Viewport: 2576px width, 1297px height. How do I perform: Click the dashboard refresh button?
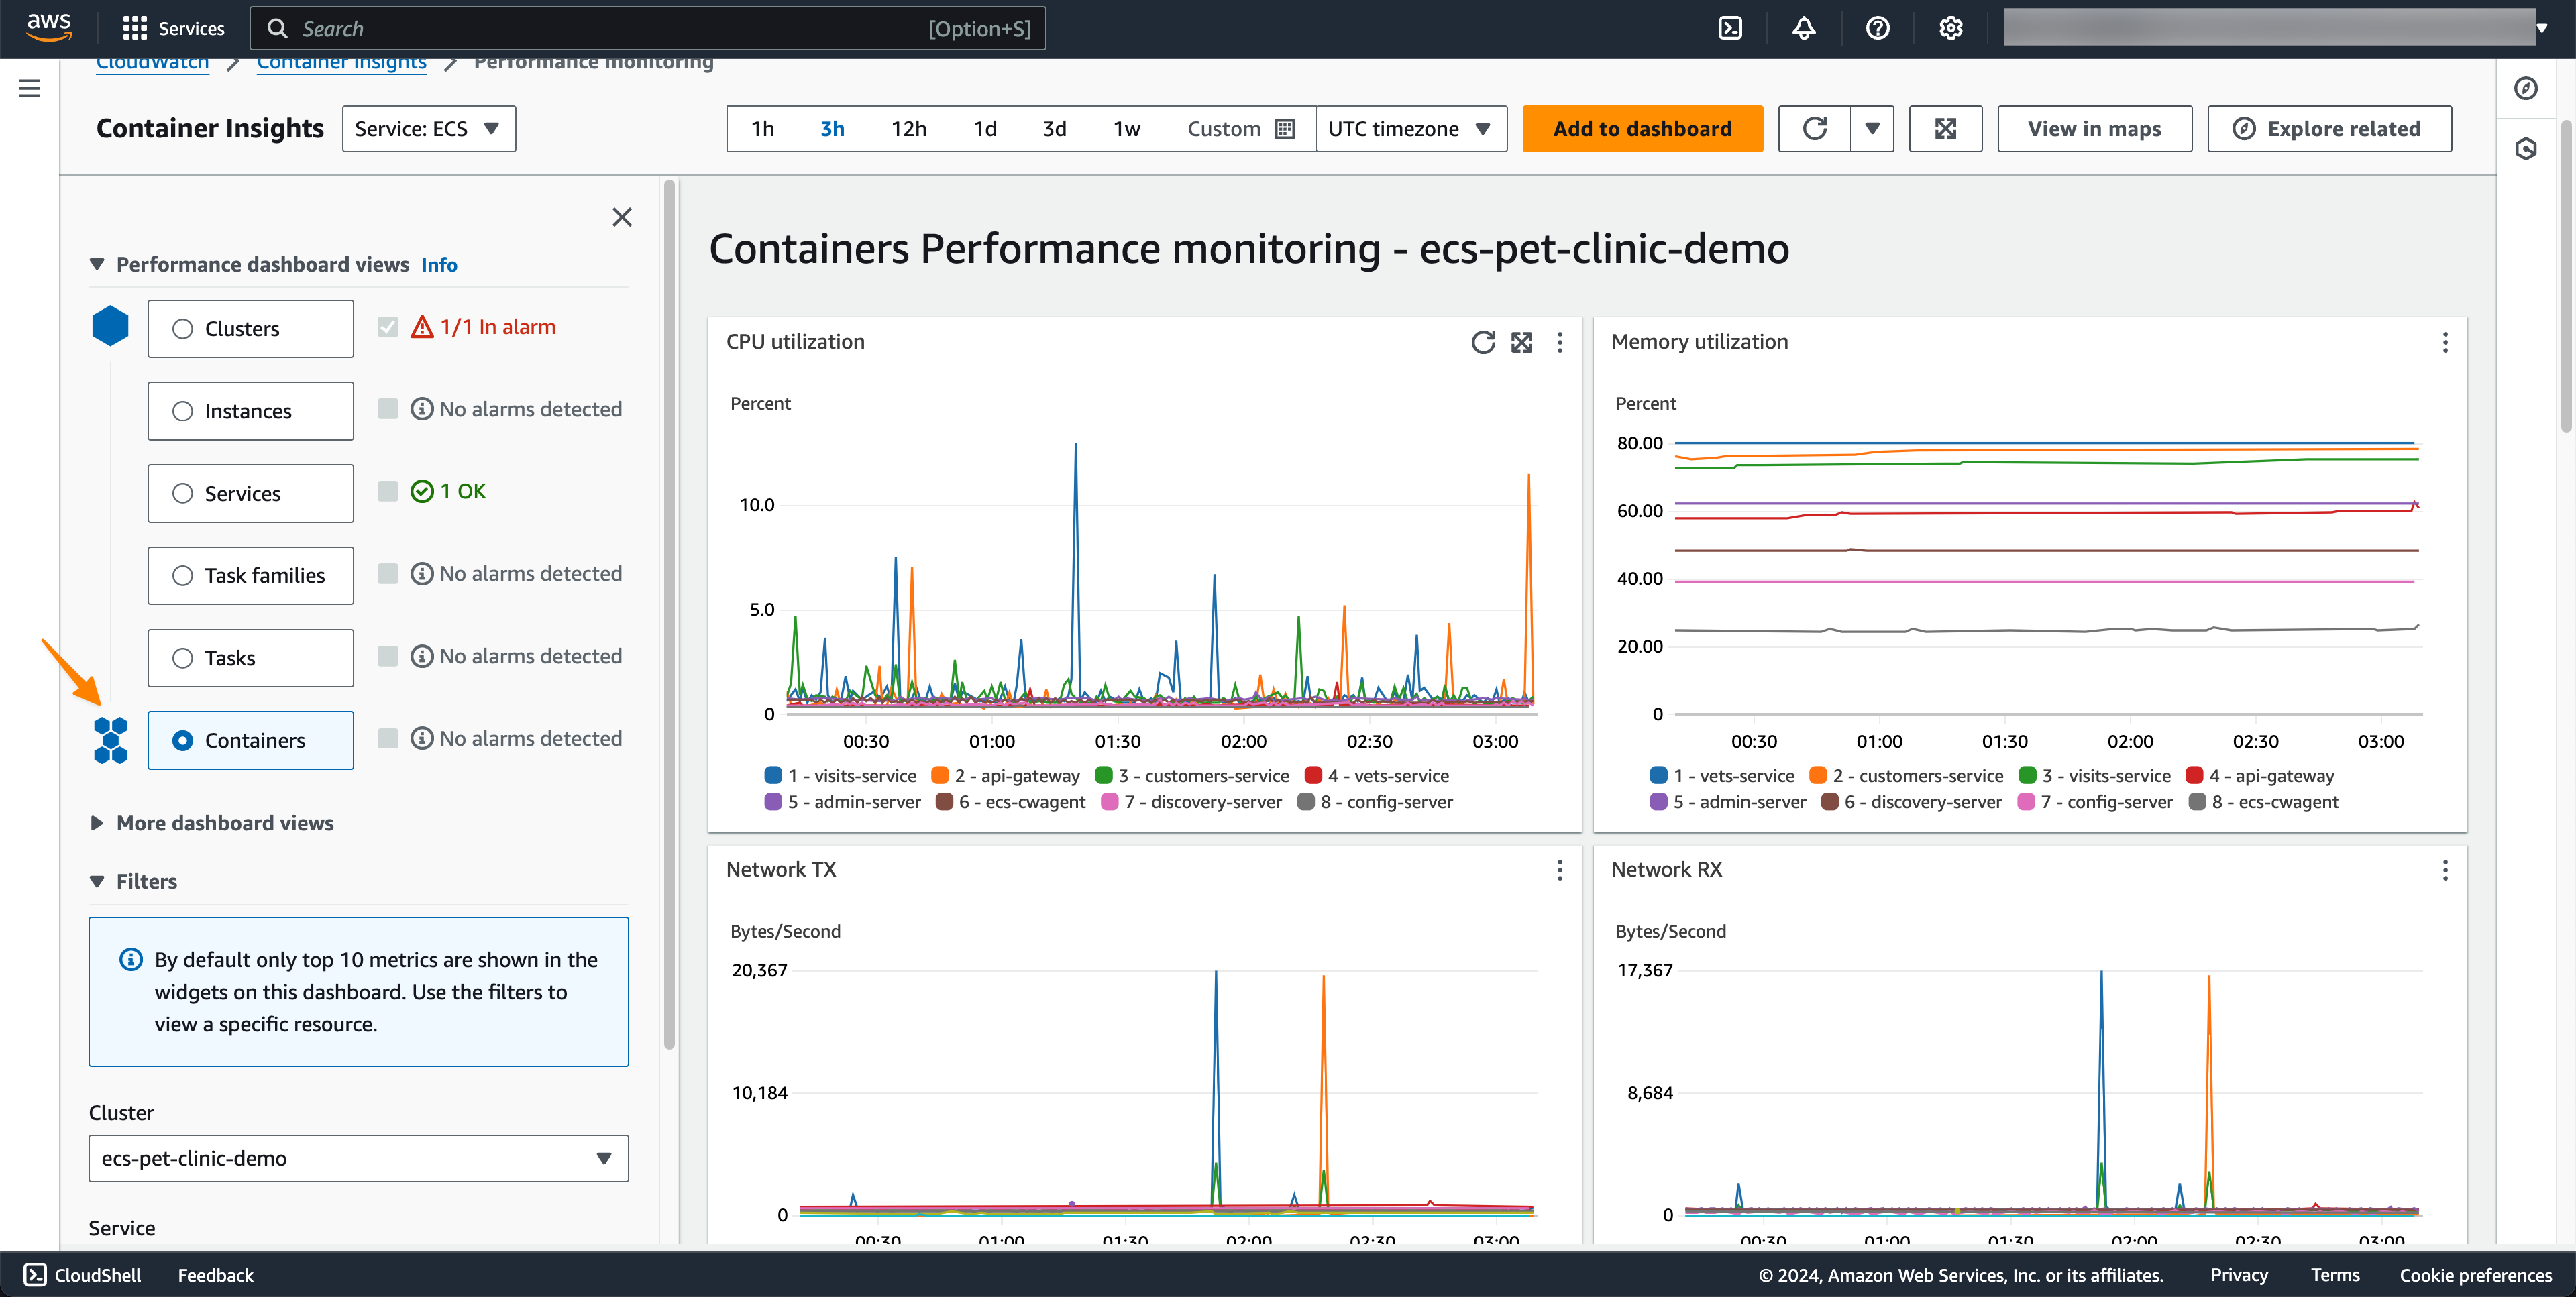coord(1814,129)
